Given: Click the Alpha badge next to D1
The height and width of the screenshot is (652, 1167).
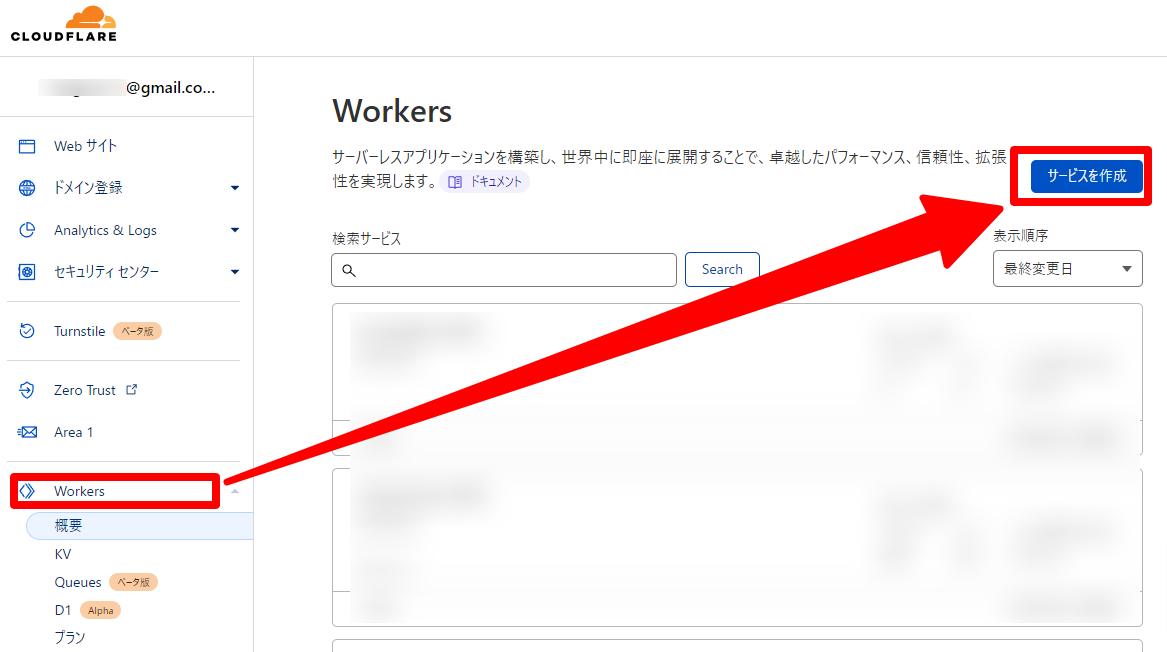Looking at the screenshot, I should click(x=100, y=610).
